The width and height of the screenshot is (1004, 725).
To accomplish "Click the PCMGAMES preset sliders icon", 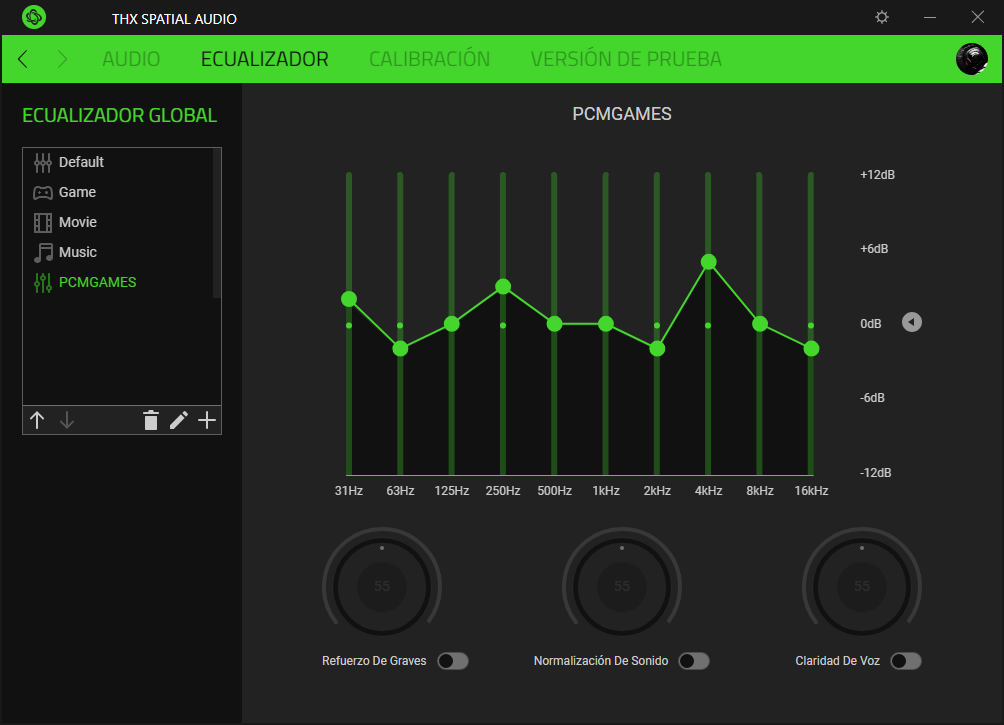I will click(43, 282).
